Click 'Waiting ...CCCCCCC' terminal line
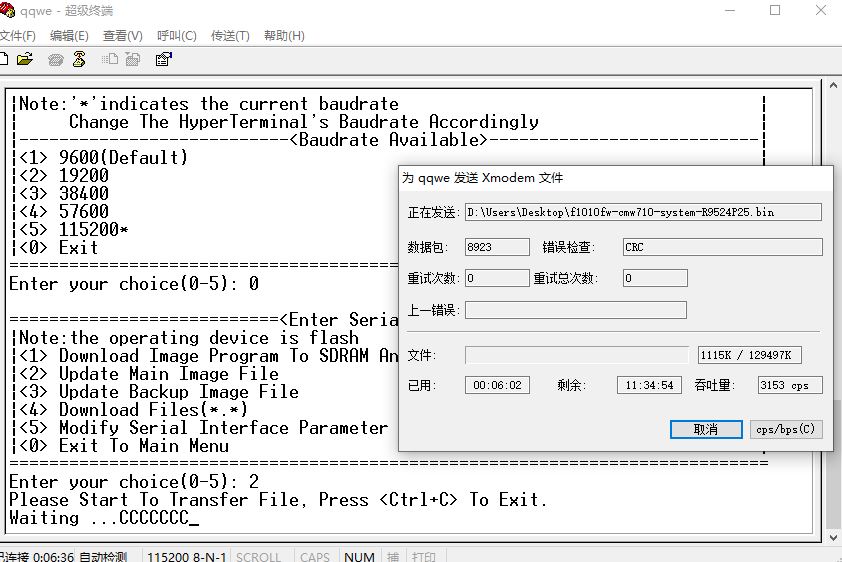This screenshot has width=842, height=562. coord(104,518)
